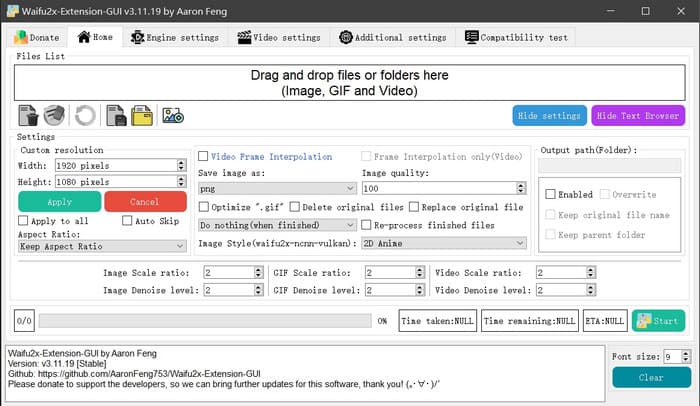Click the drag and drop files area
700x406 pixels.
(350, 83)
